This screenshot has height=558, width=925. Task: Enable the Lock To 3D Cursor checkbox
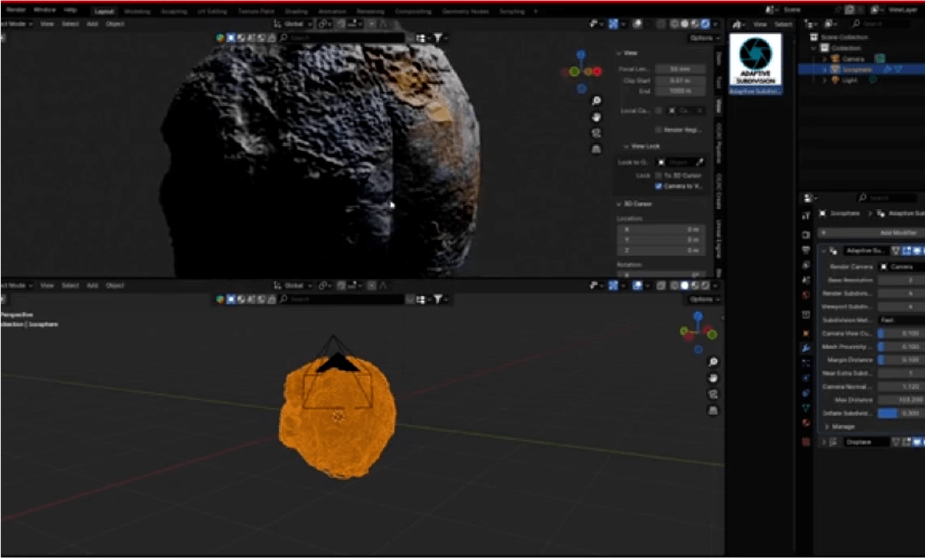click(x=658, y=175)
